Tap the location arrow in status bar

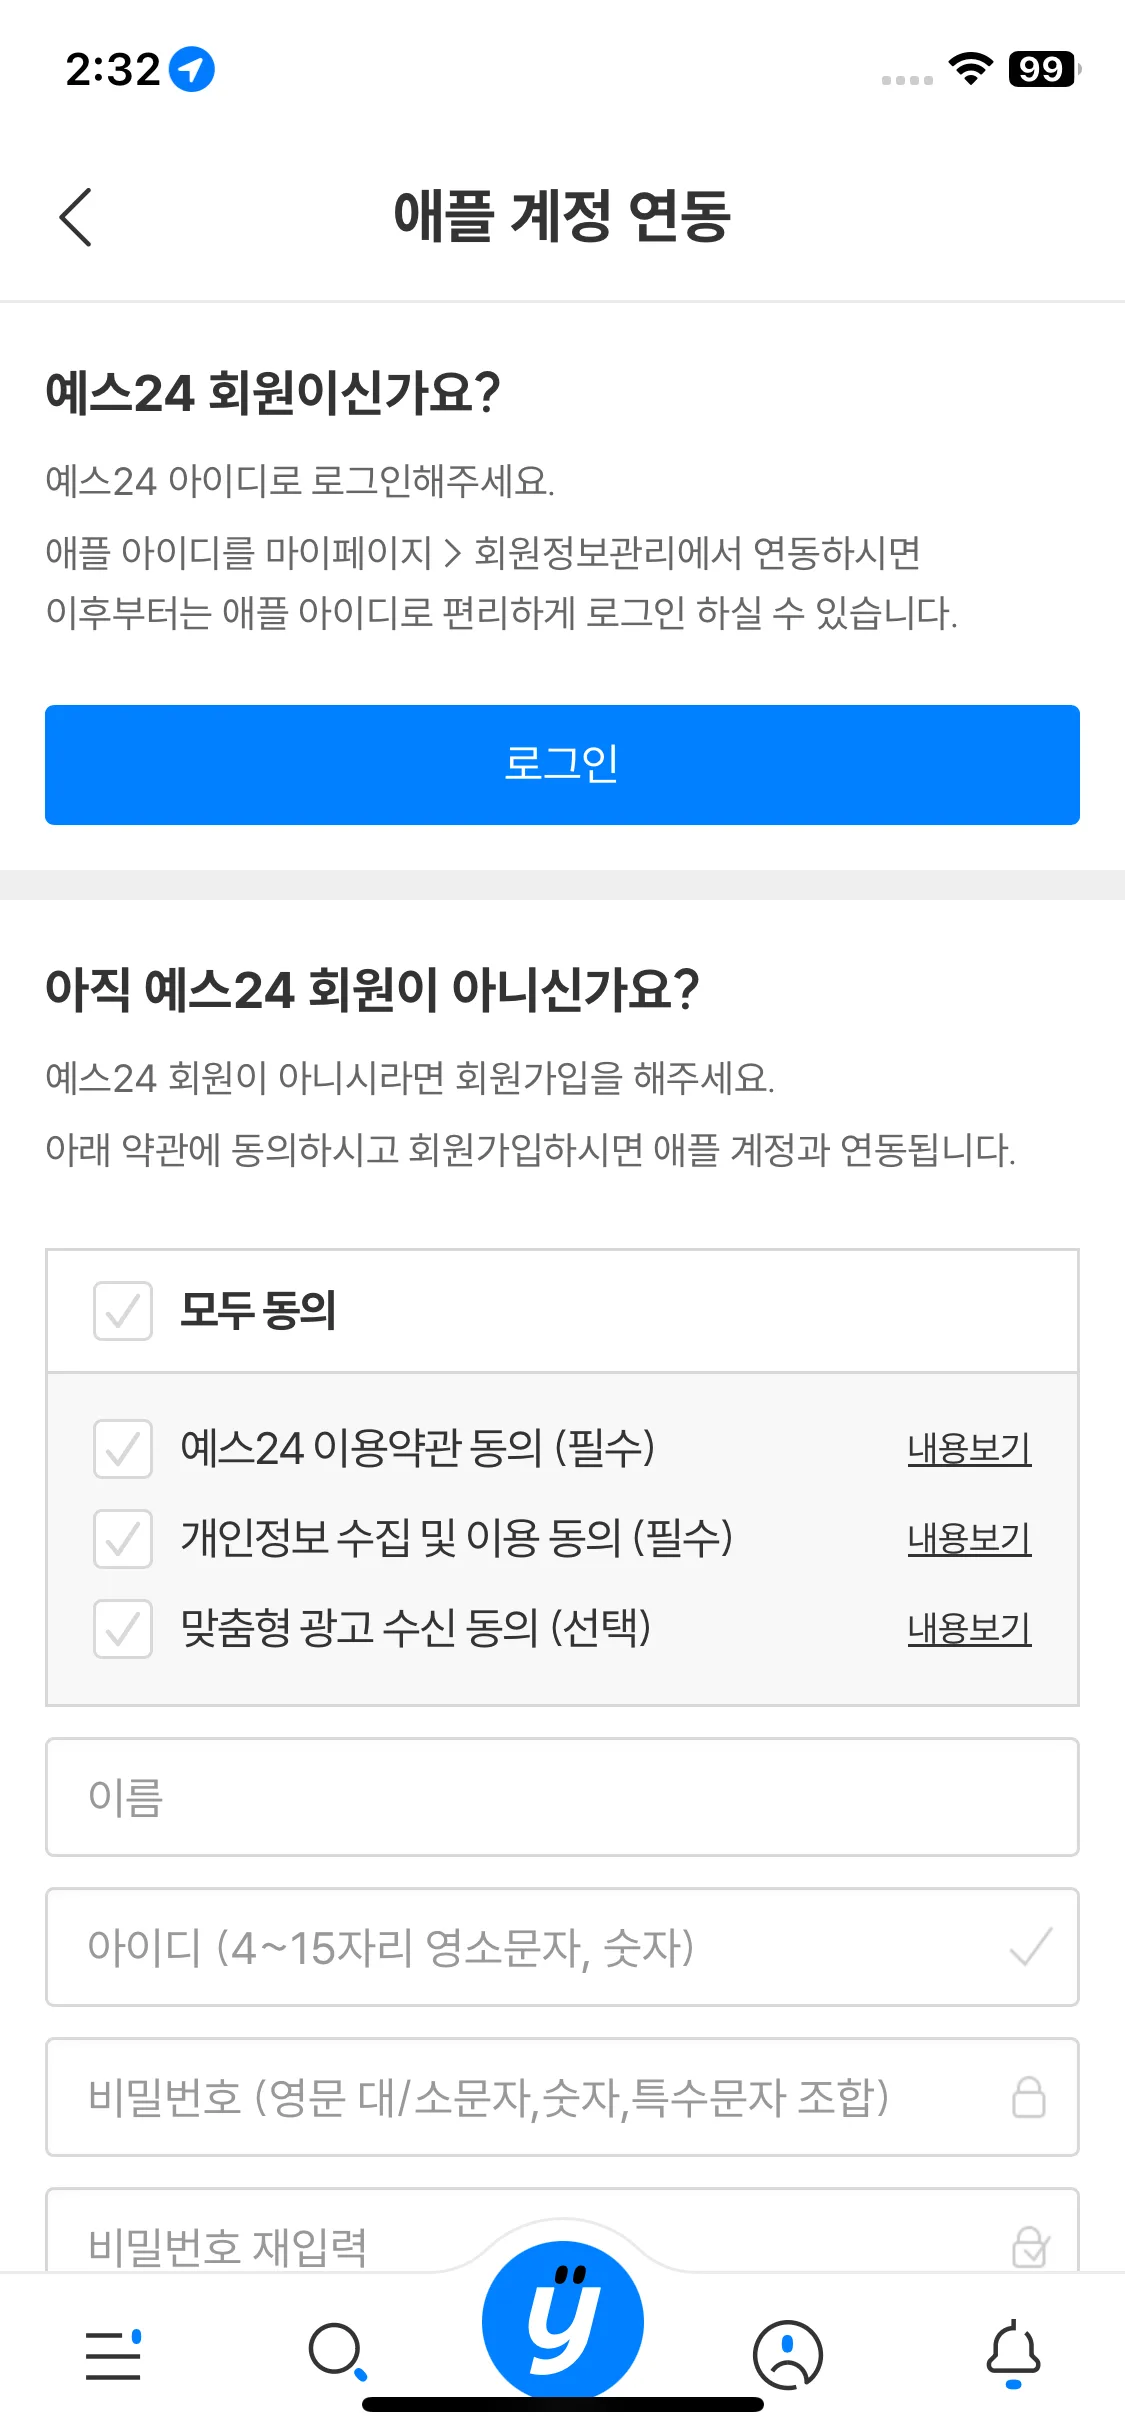(x=192, y=70)
